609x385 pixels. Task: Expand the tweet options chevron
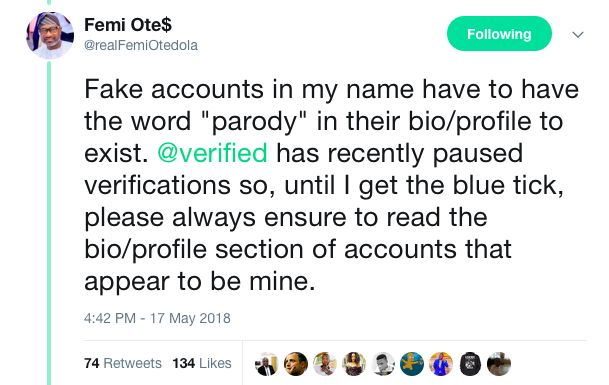tap(578, 35)
